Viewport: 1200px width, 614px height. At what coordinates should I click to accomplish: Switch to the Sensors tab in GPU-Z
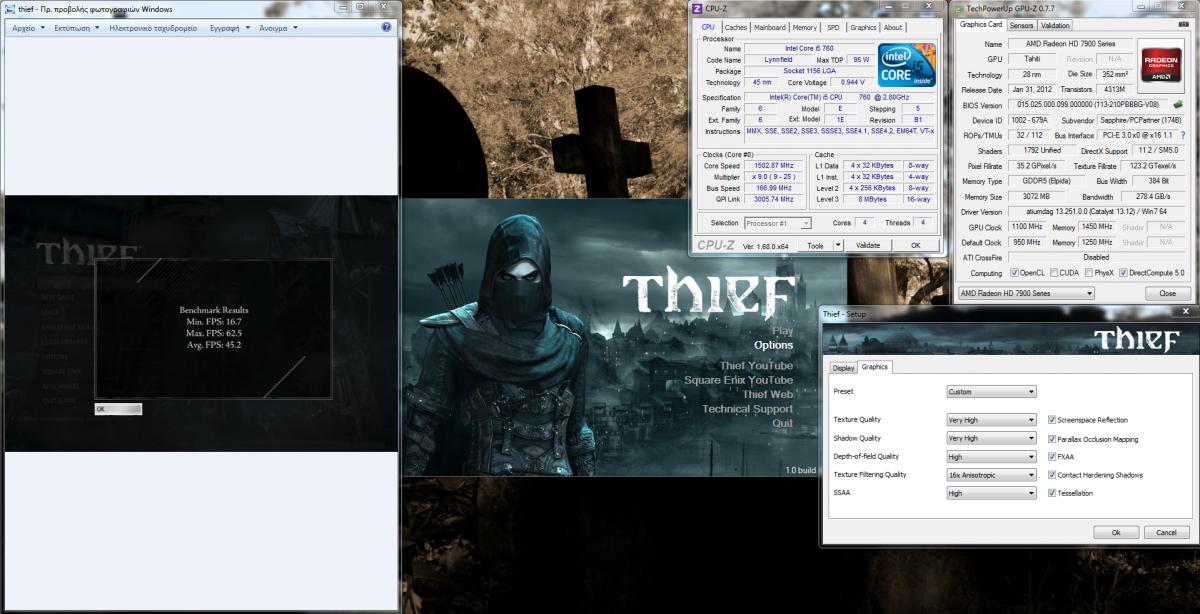[1021, 25]
